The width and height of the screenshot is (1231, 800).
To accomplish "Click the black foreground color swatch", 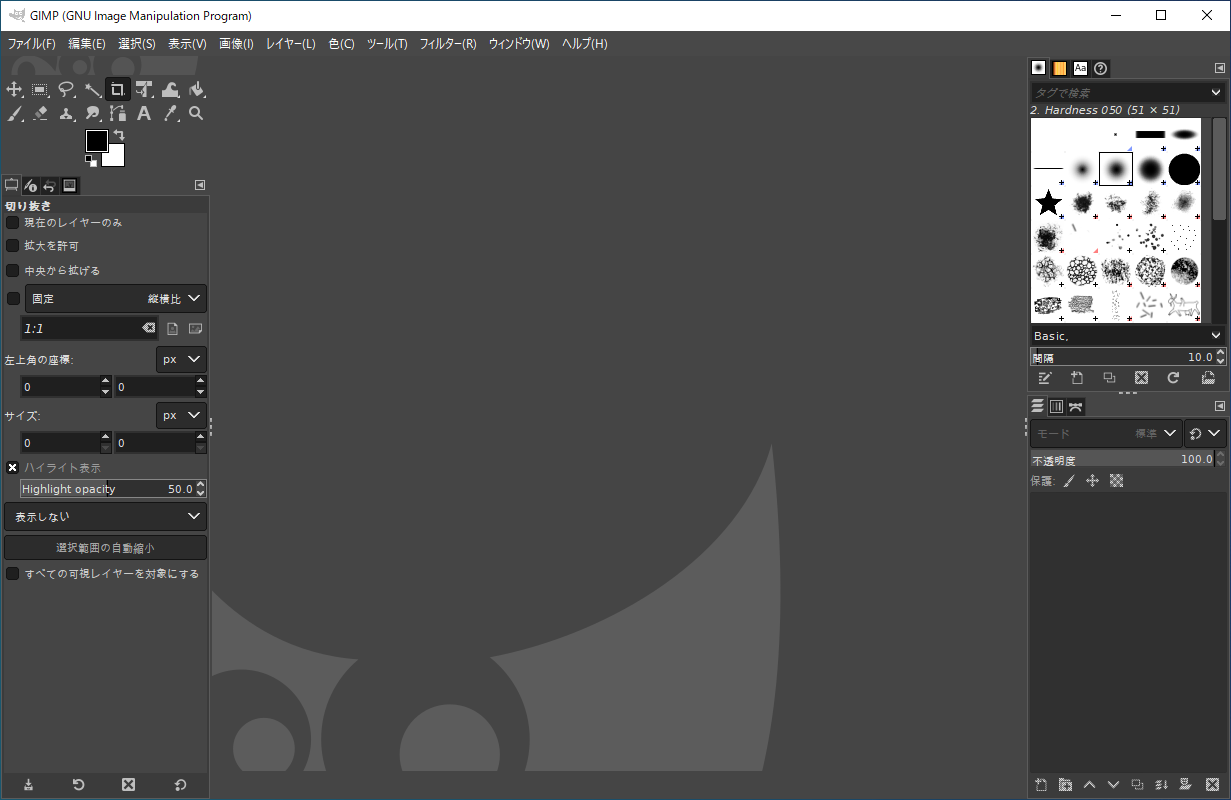I will (95, 140).
